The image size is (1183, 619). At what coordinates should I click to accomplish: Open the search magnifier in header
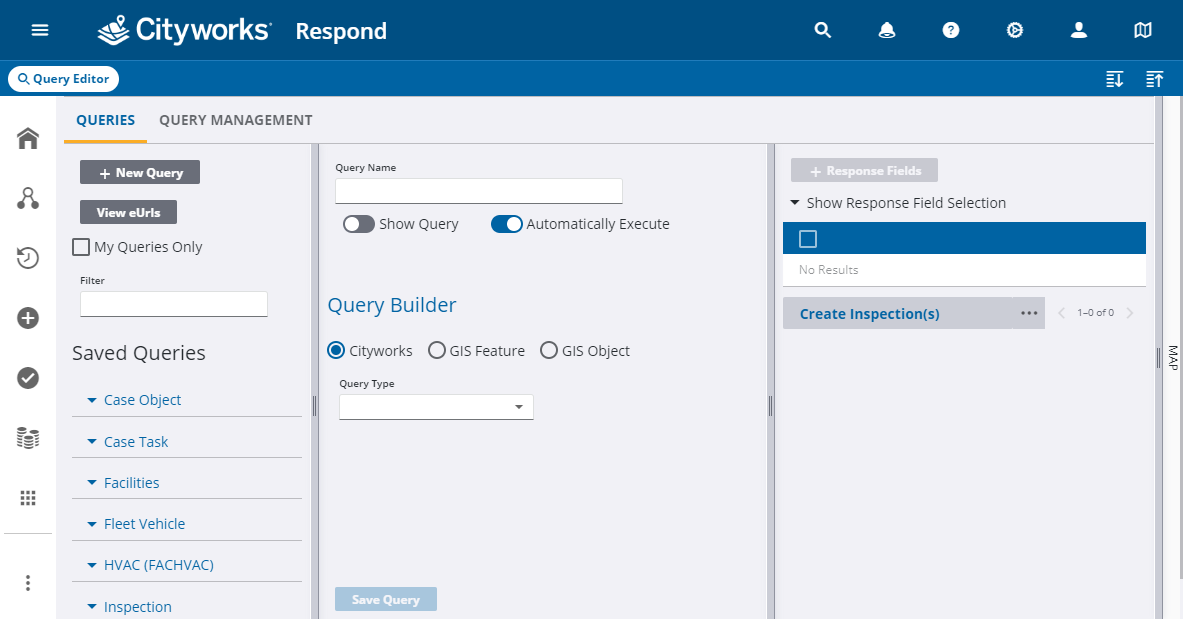(x=822, y=30)
